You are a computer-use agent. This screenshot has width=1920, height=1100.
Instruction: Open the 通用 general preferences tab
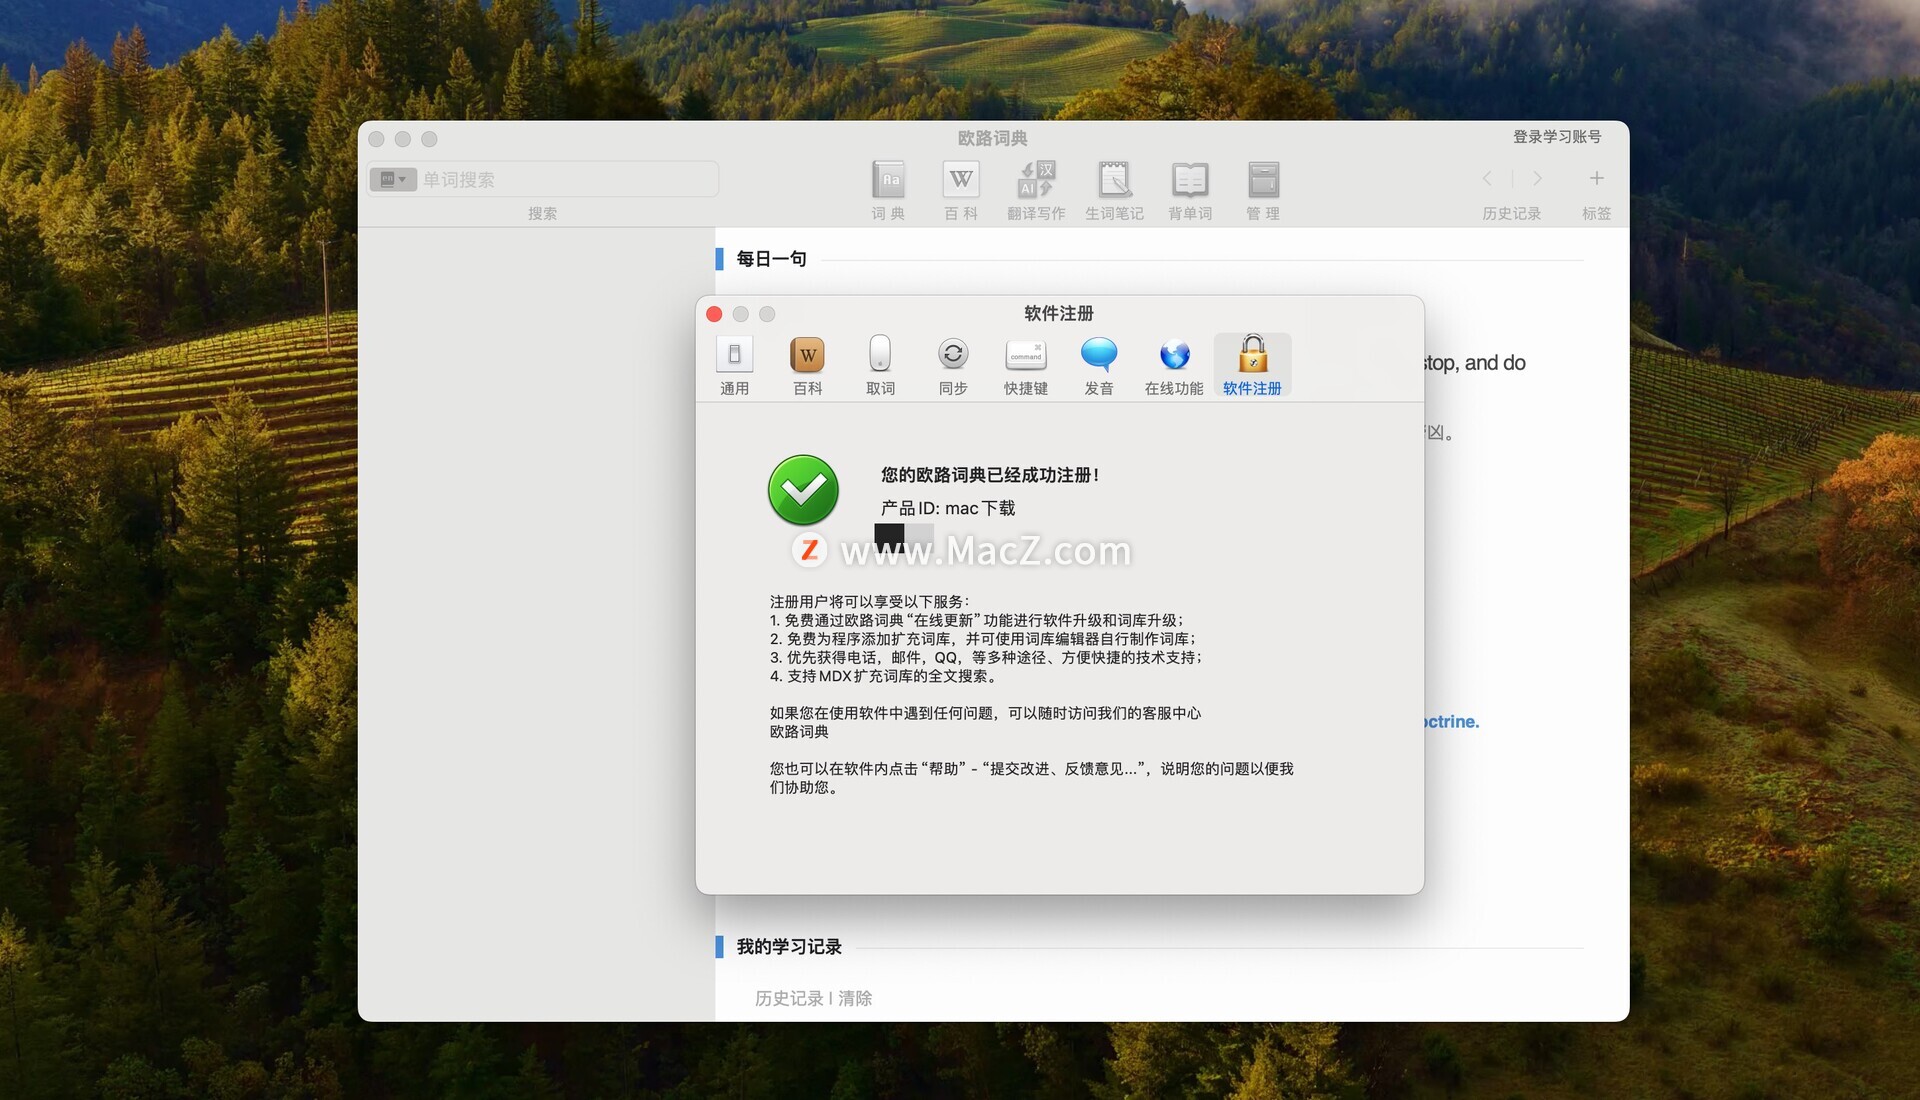click(x=734, y=366)
